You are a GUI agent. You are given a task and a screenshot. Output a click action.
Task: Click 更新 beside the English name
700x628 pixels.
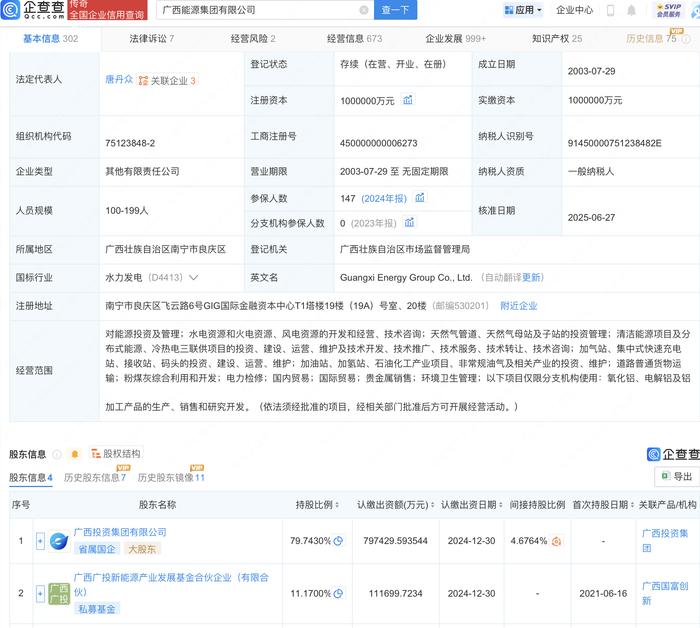pos(531,278)
